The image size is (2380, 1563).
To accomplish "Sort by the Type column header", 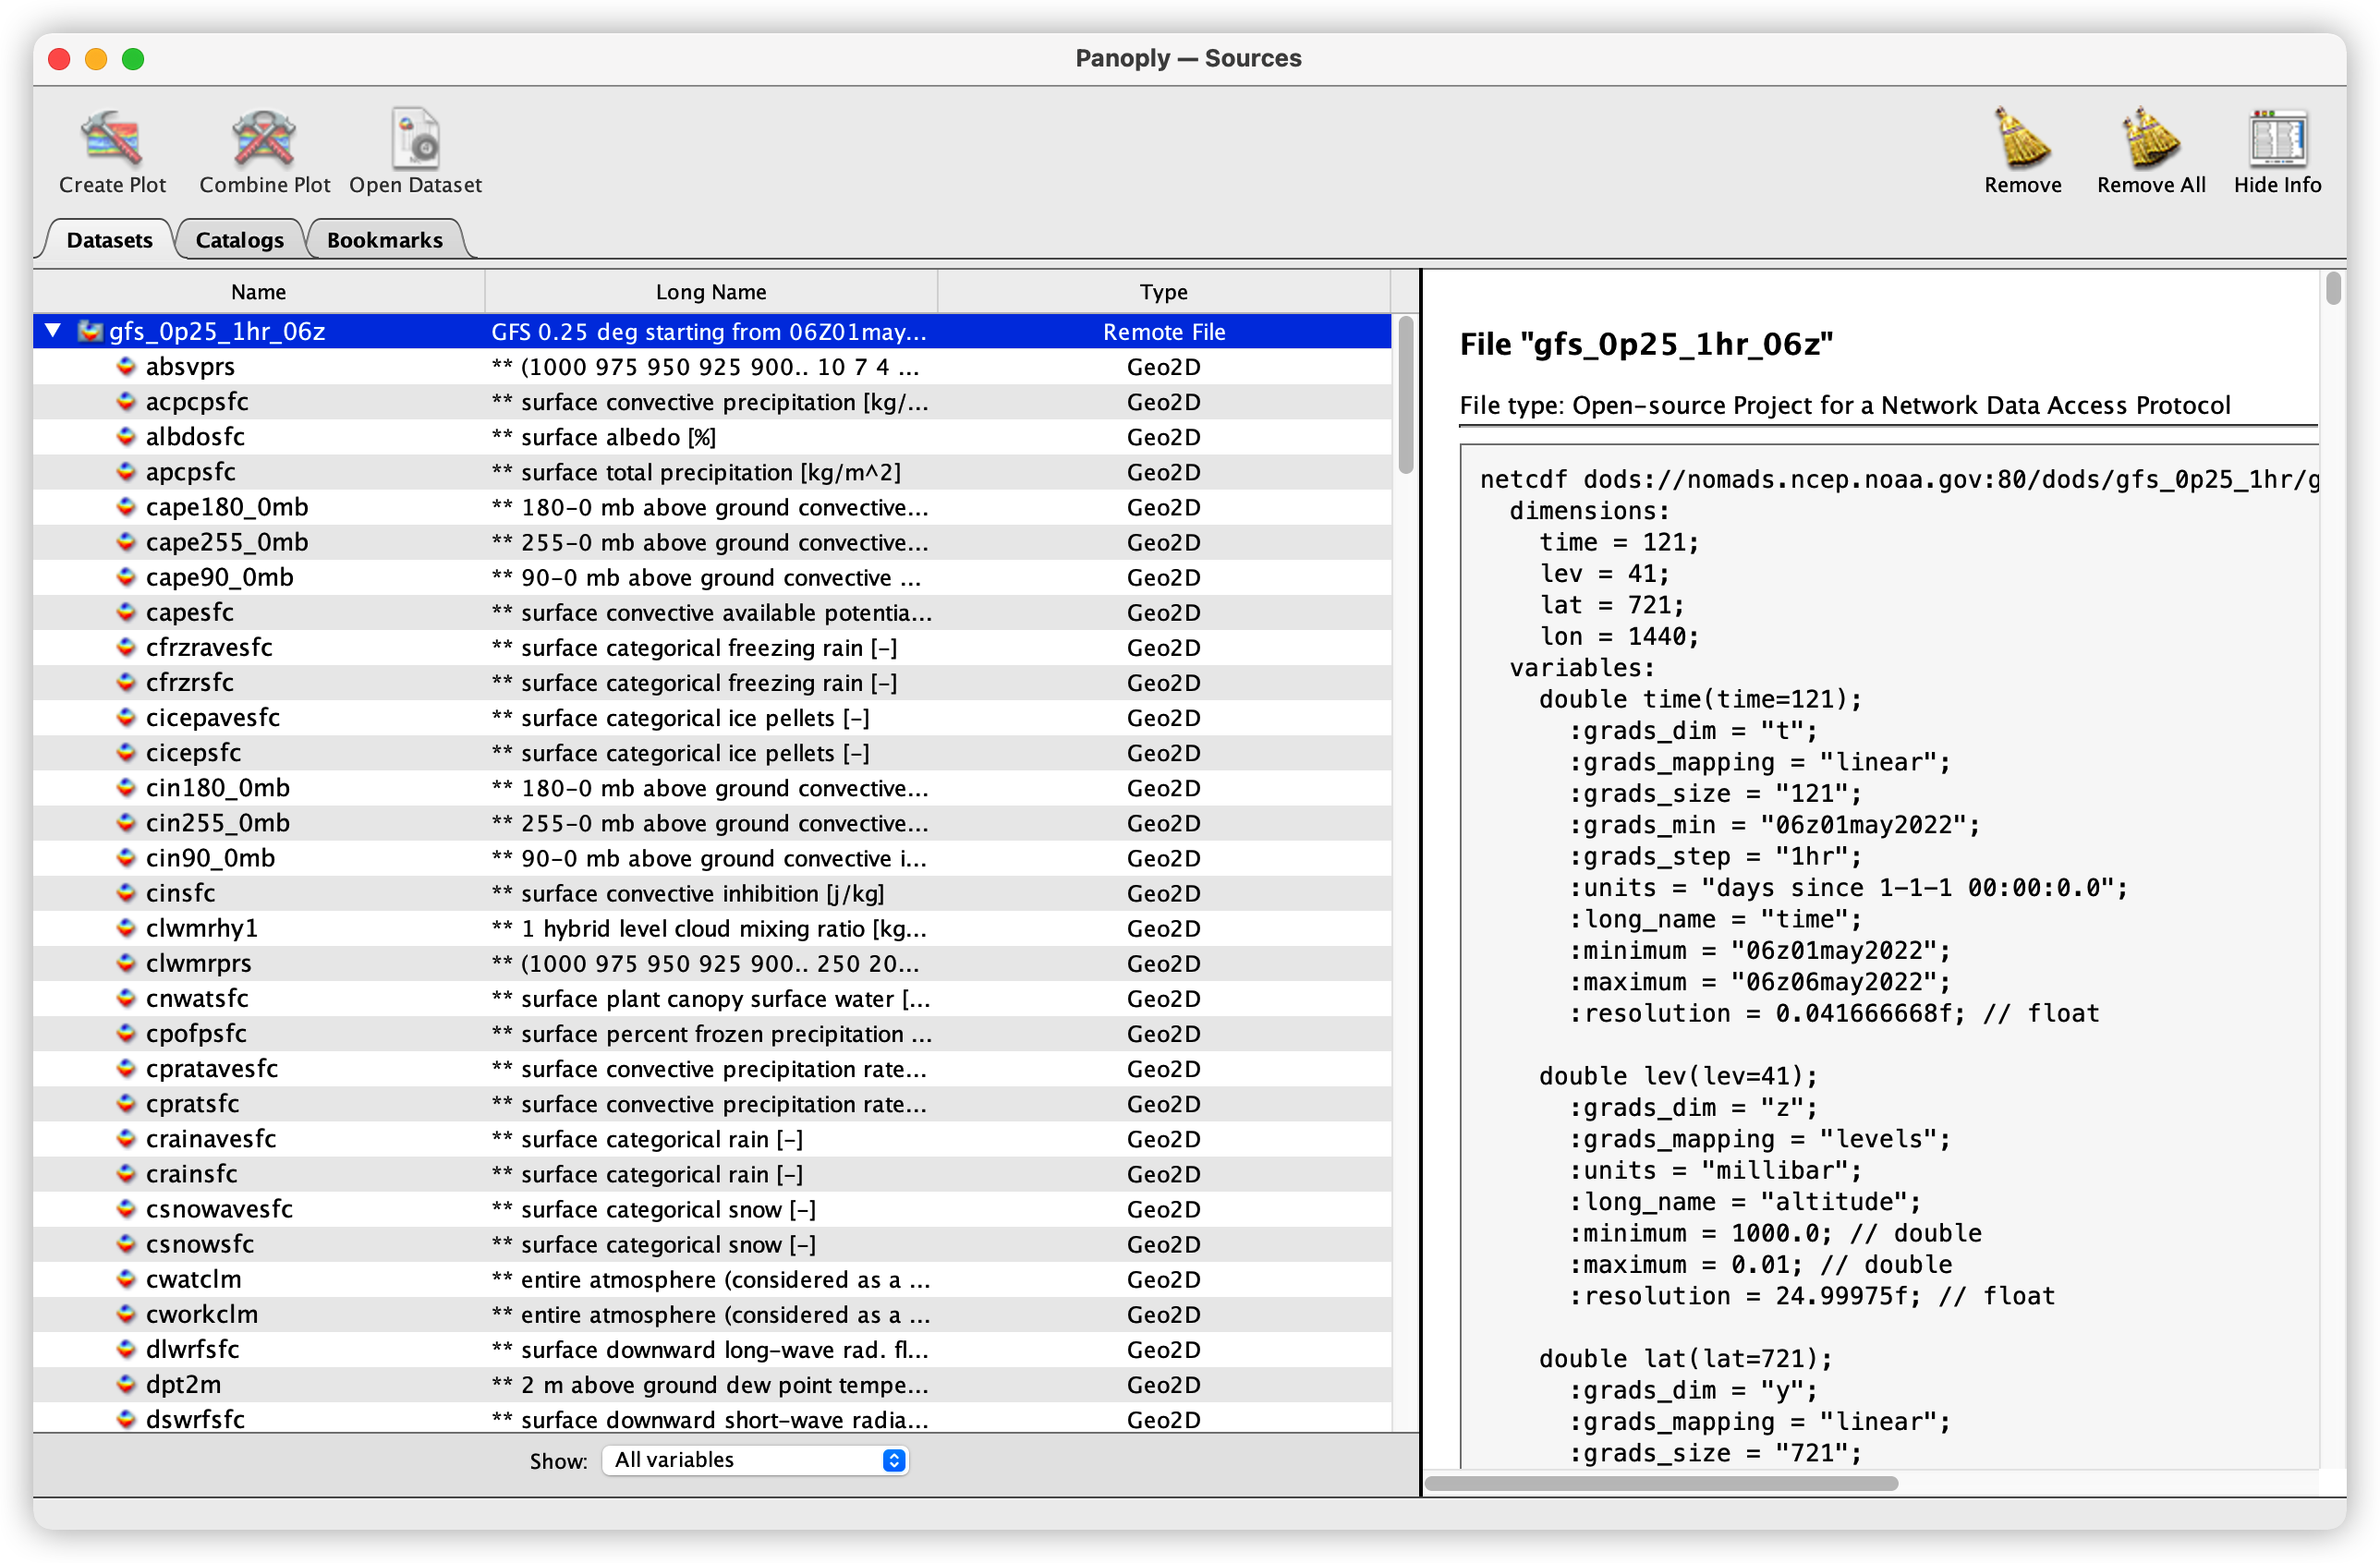I will pos(1163,292).
